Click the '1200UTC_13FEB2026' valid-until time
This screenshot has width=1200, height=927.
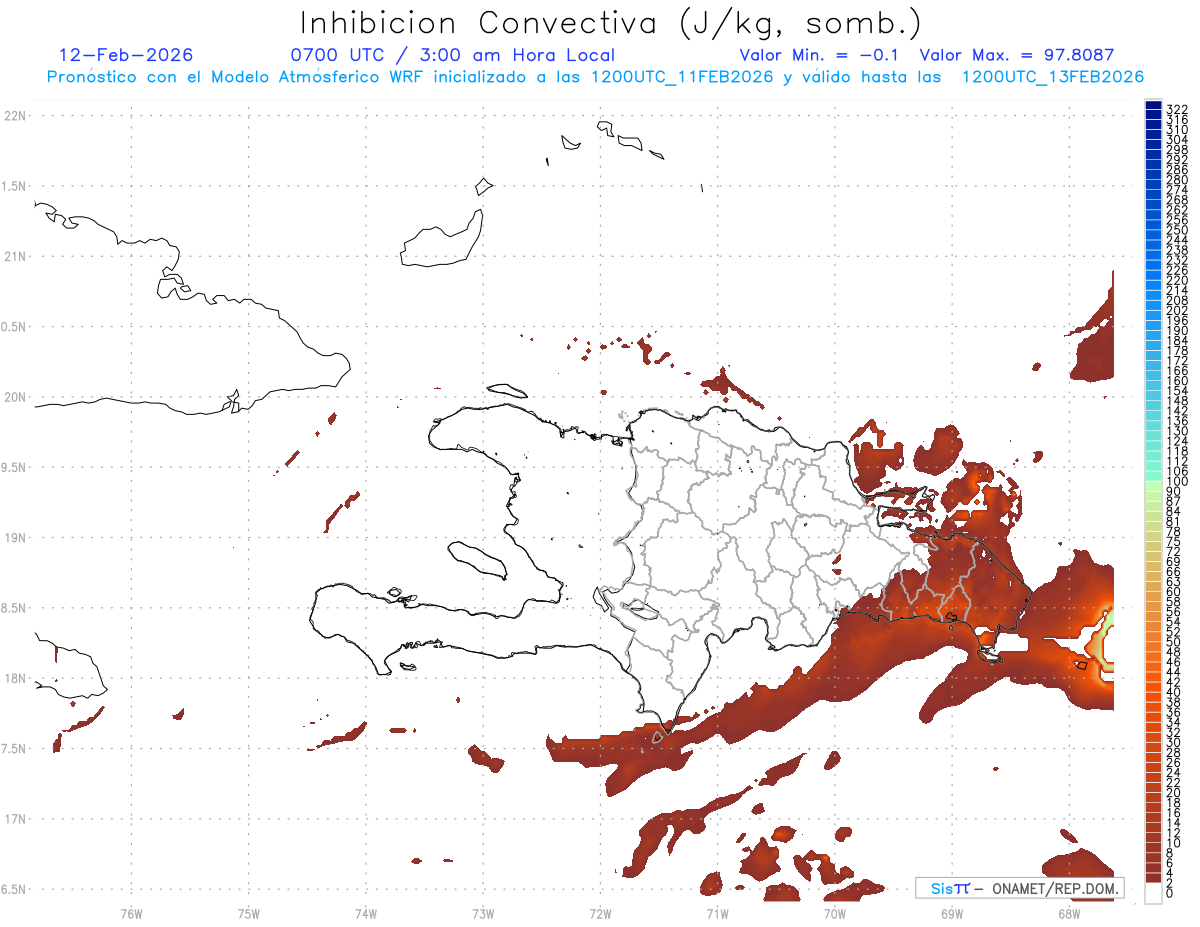(x=1053, y=77)
